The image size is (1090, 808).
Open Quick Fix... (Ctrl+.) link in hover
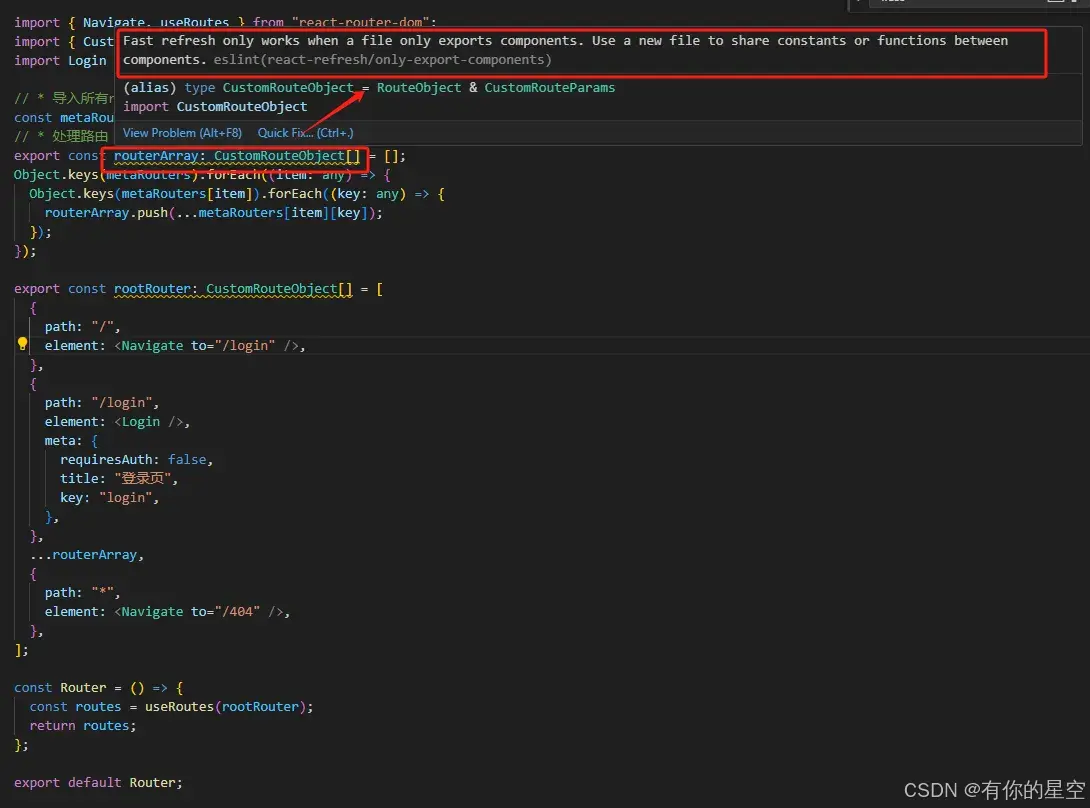click(x=305, y=133)
